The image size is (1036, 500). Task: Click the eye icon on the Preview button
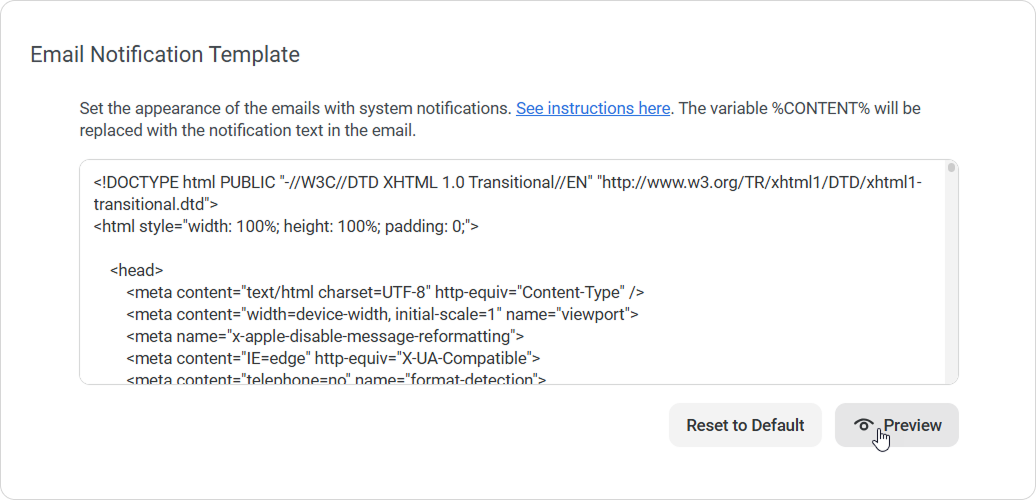(863, 425)
